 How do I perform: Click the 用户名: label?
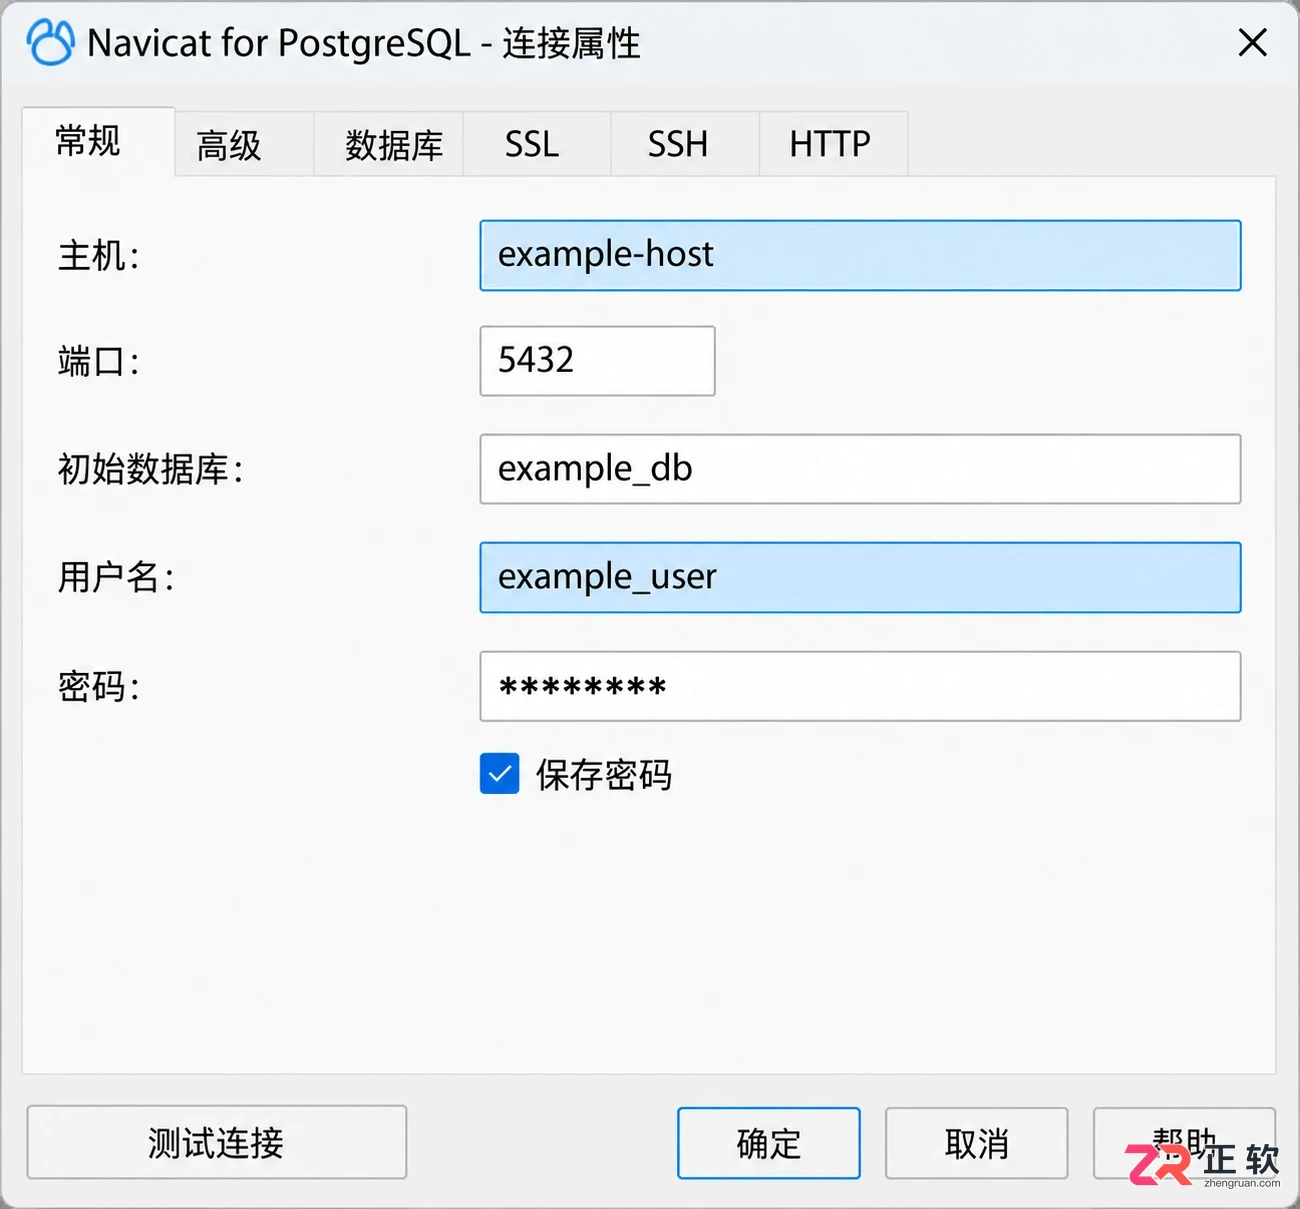(116, 578)
